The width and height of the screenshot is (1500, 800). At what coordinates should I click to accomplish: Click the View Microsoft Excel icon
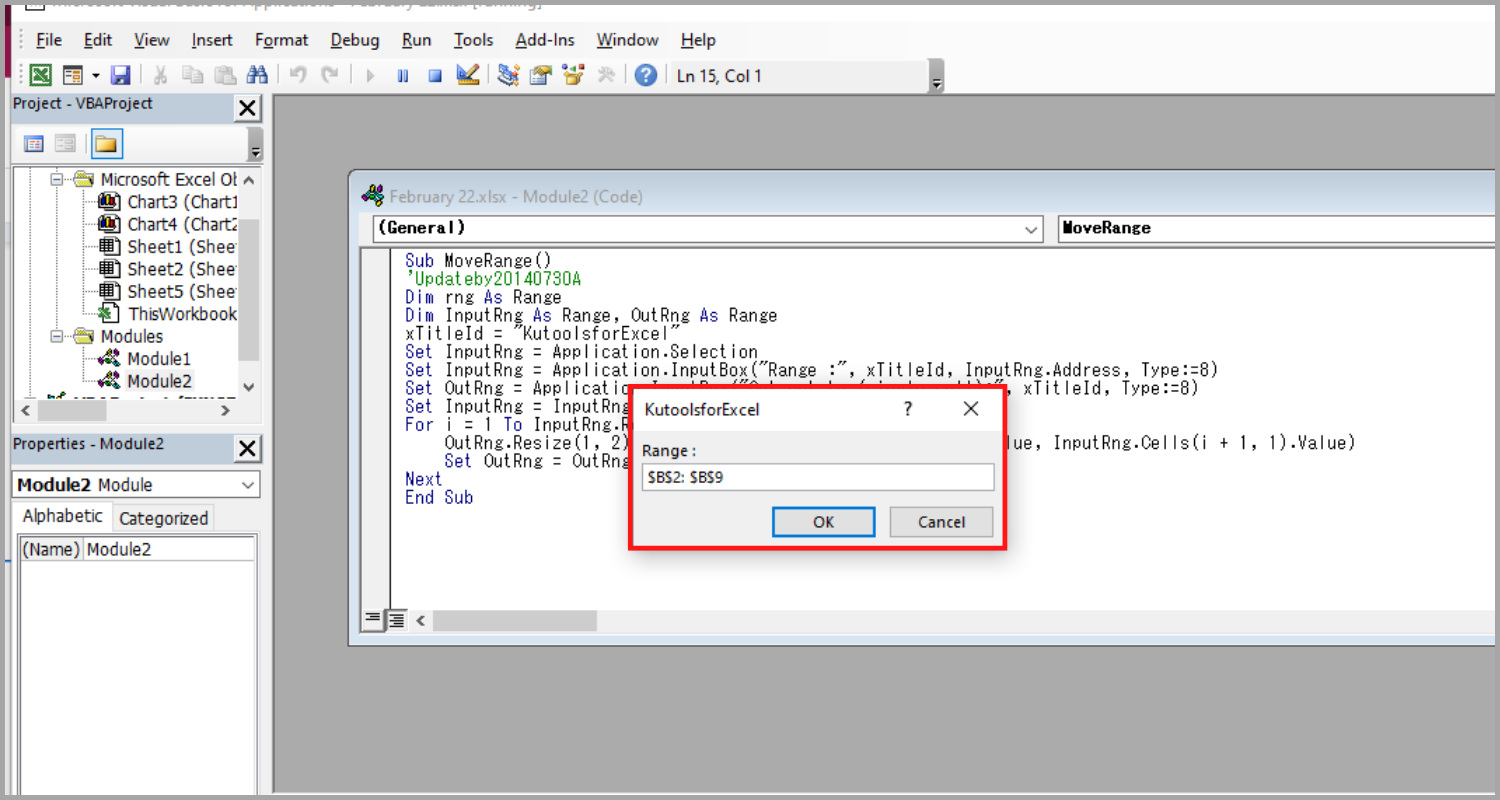point(40,74)
